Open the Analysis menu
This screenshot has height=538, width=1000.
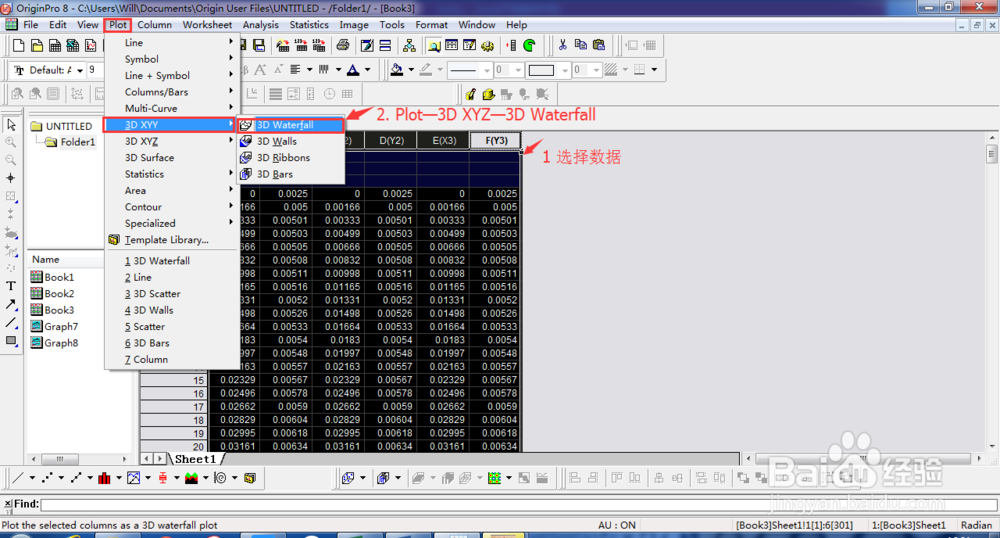point(260,25)
